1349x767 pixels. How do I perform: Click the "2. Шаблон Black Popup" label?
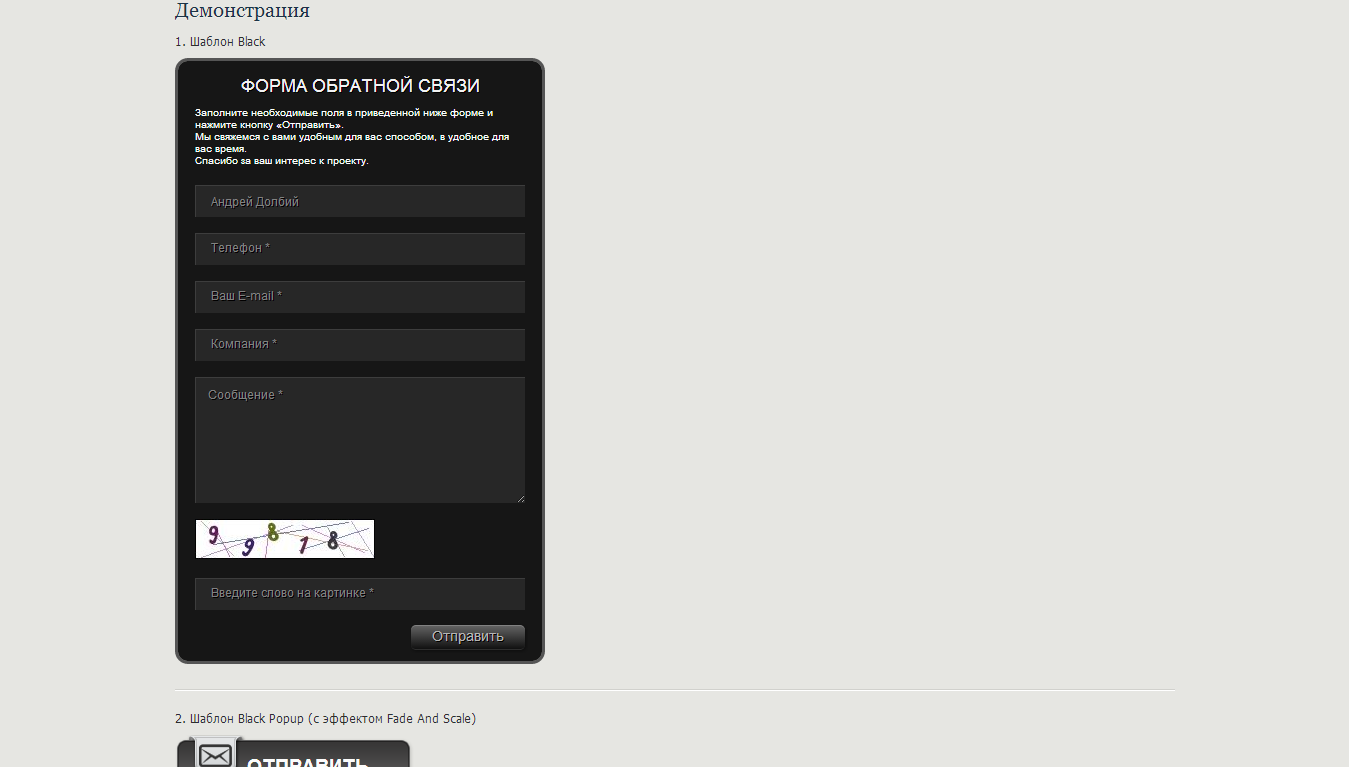click(x=325, y=719)
